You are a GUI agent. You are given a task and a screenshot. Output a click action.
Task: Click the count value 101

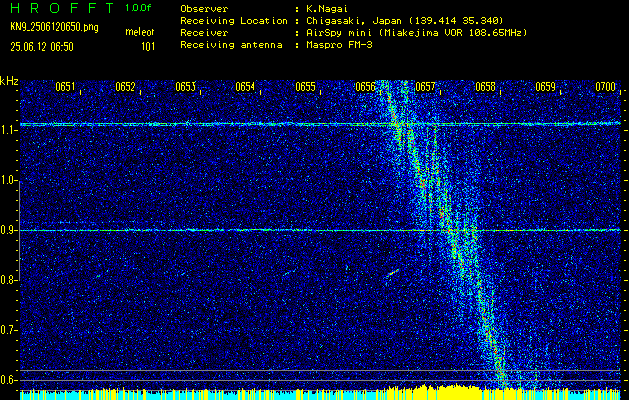coord(148,47)
